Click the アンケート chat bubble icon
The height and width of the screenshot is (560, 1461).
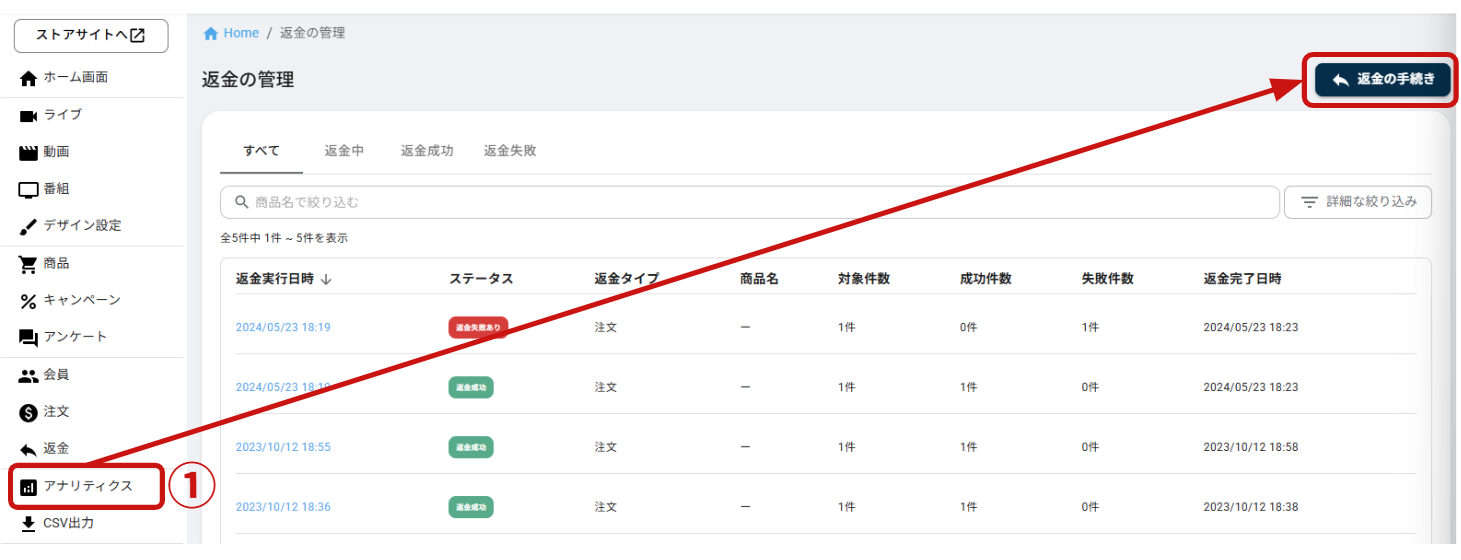pos(28,338)
